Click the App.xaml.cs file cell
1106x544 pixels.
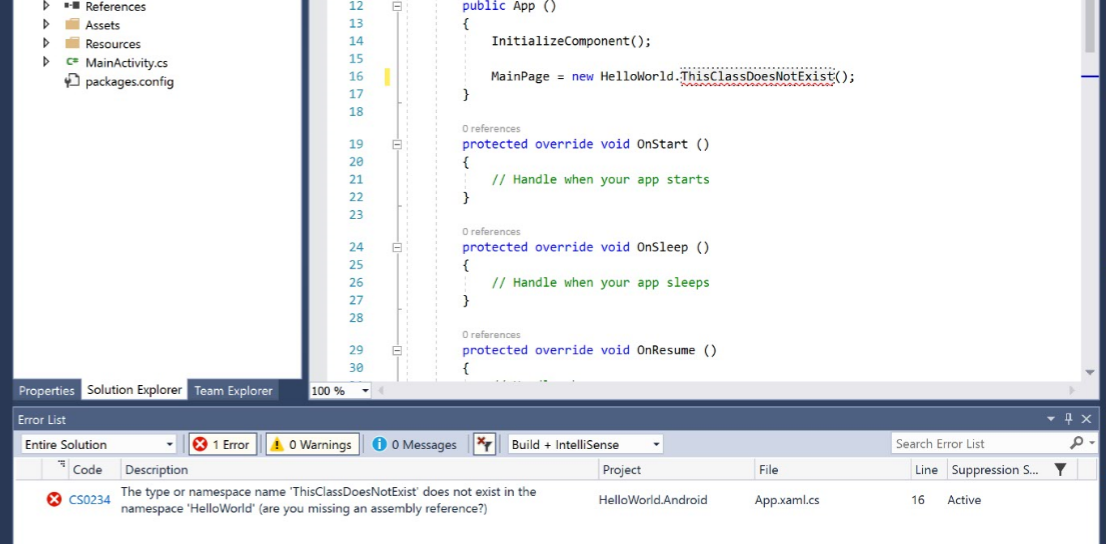[787, 500]
